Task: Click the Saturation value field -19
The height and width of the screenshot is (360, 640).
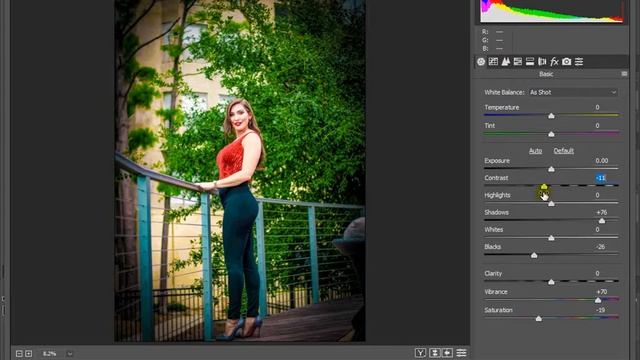Action: point(600,310)
